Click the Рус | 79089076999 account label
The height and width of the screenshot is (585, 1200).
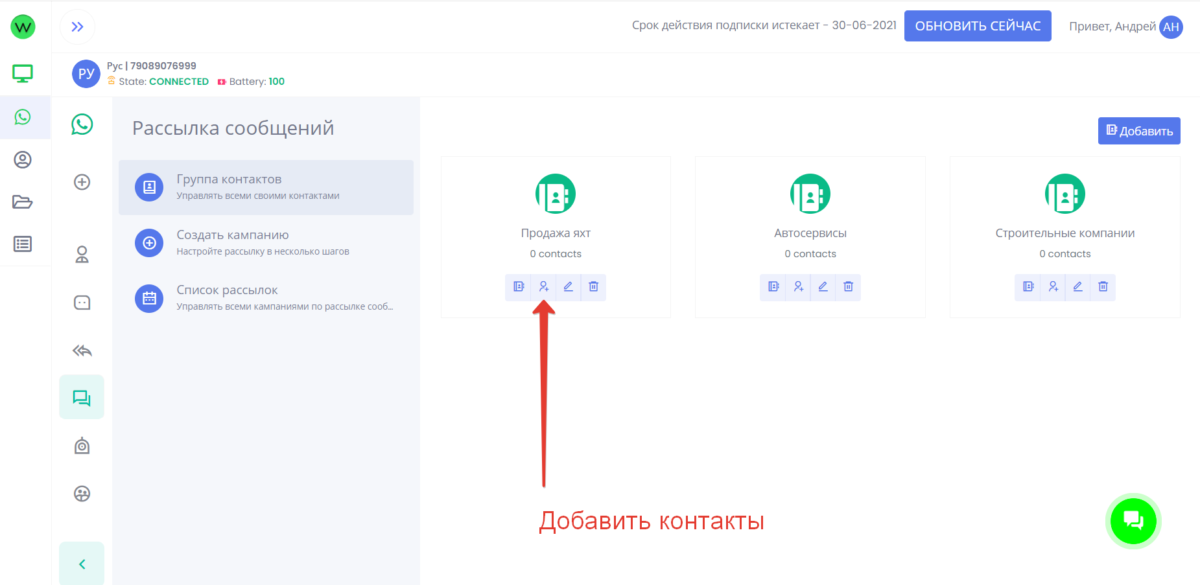pyautogui.click(x=151, y=66)
